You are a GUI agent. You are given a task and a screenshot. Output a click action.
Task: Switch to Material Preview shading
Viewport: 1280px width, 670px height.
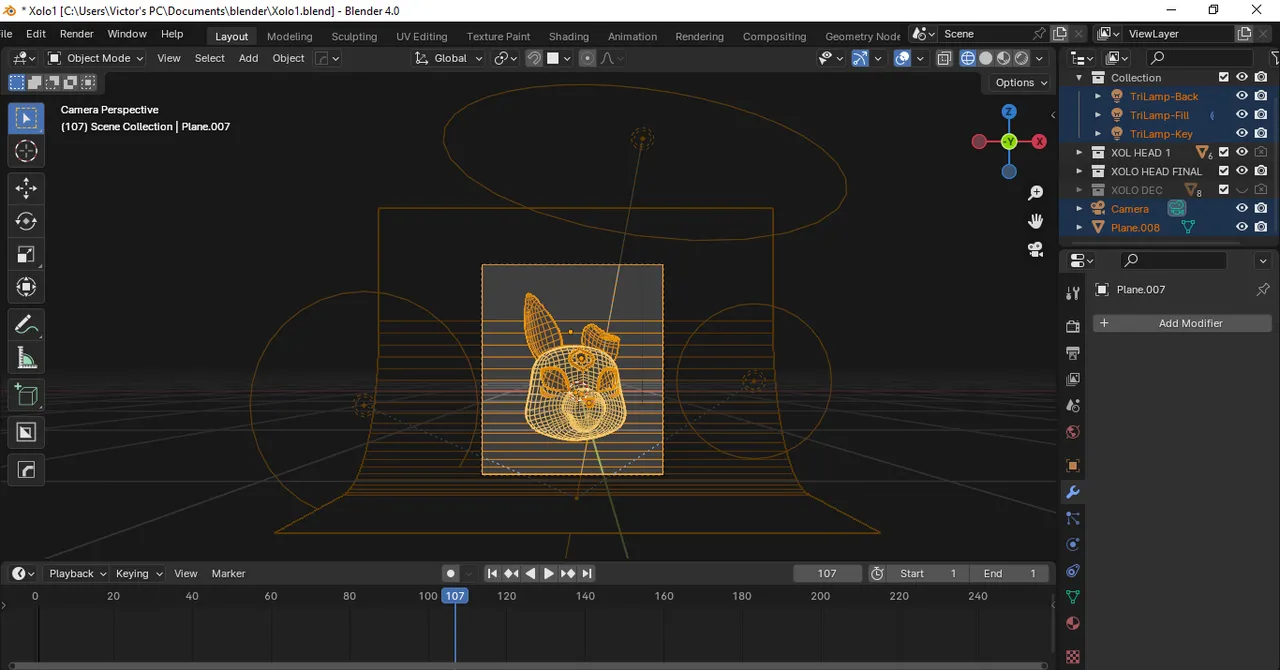point(1004,58)
